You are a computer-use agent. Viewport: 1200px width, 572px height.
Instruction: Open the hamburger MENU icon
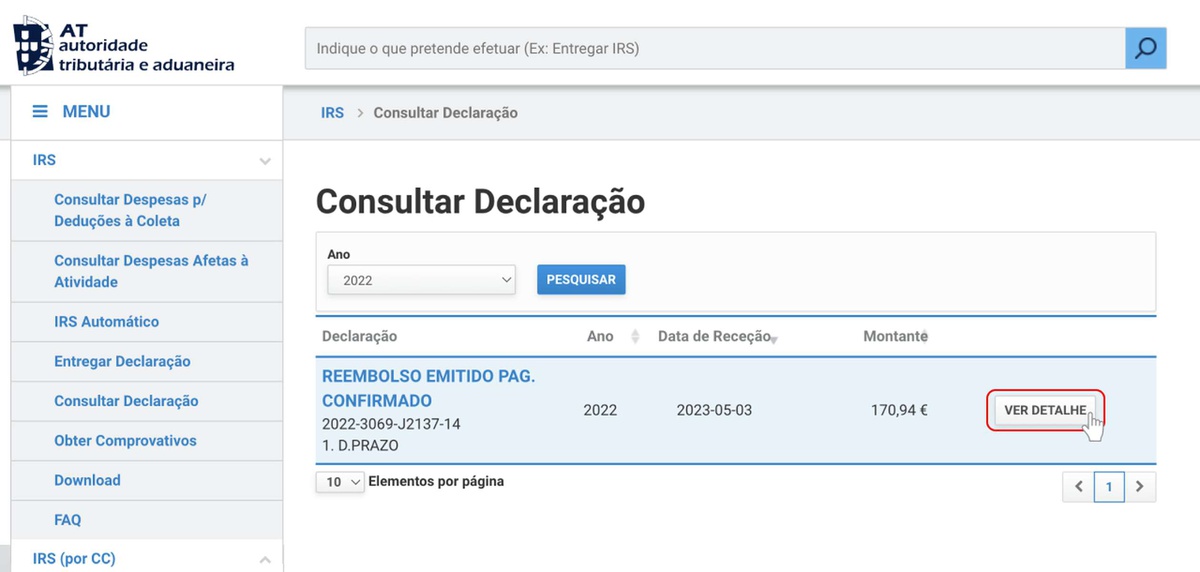tap(40, 112)
